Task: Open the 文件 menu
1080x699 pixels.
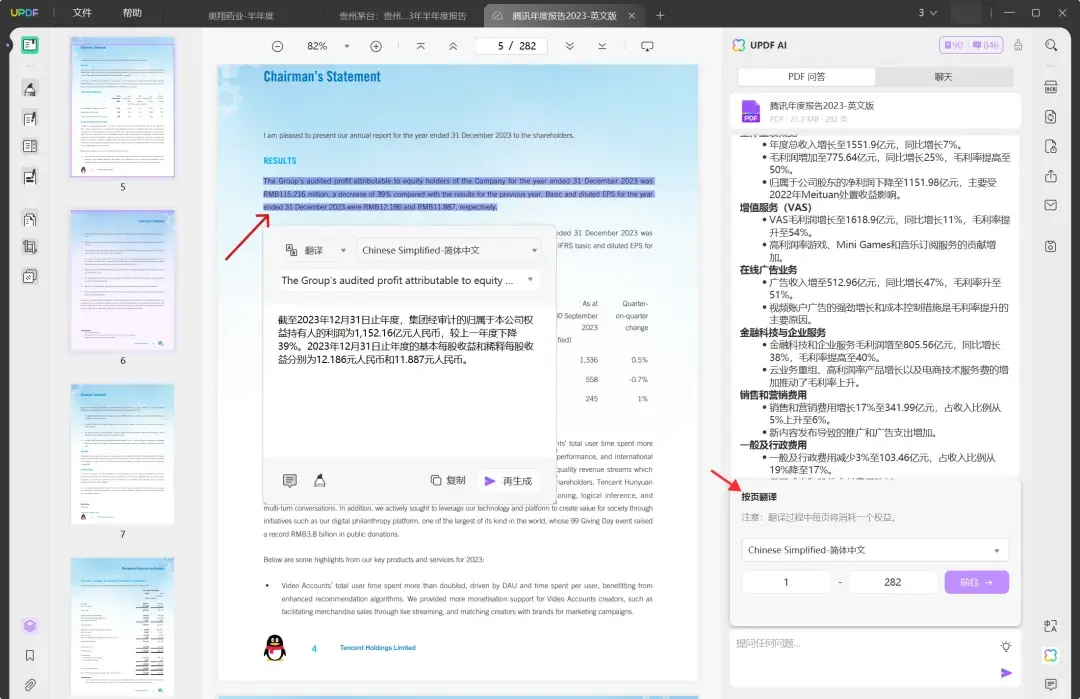Action: [82, 13]
